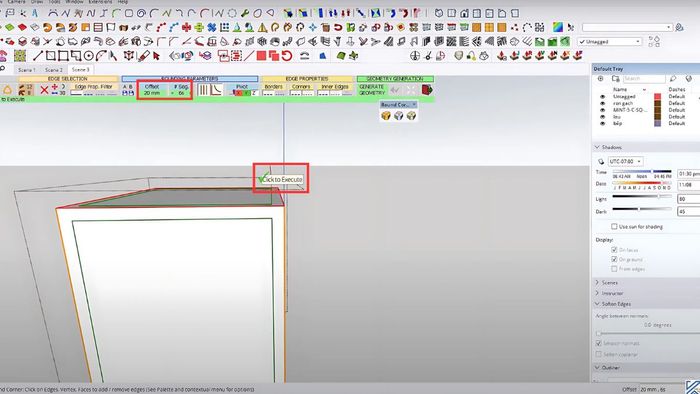Choose the curved-profile rounding mode icon
The width and height of the screenshot is (700, 394).
[217, 90]
